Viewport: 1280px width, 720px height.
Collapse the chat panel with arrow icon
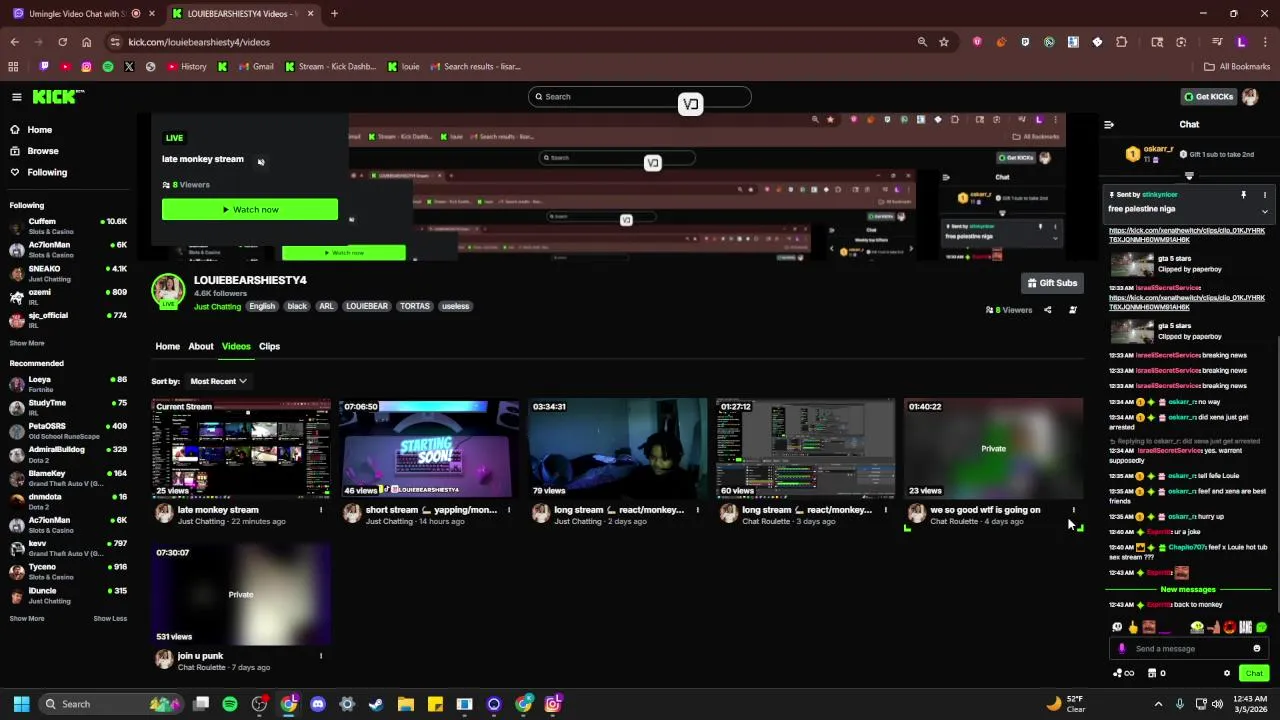pyautogui.click(x=1108, y=125)
